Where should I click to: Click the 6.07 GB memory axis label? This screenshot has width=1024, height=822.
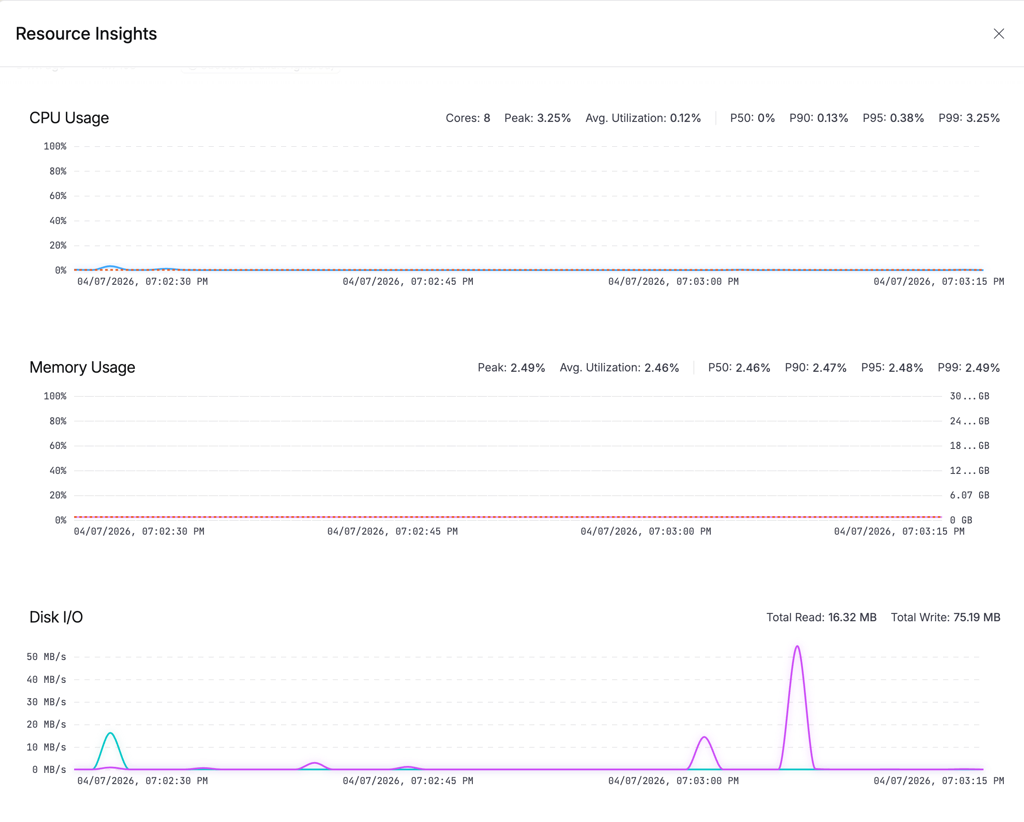pyautogui.click(x=969, y=496)
